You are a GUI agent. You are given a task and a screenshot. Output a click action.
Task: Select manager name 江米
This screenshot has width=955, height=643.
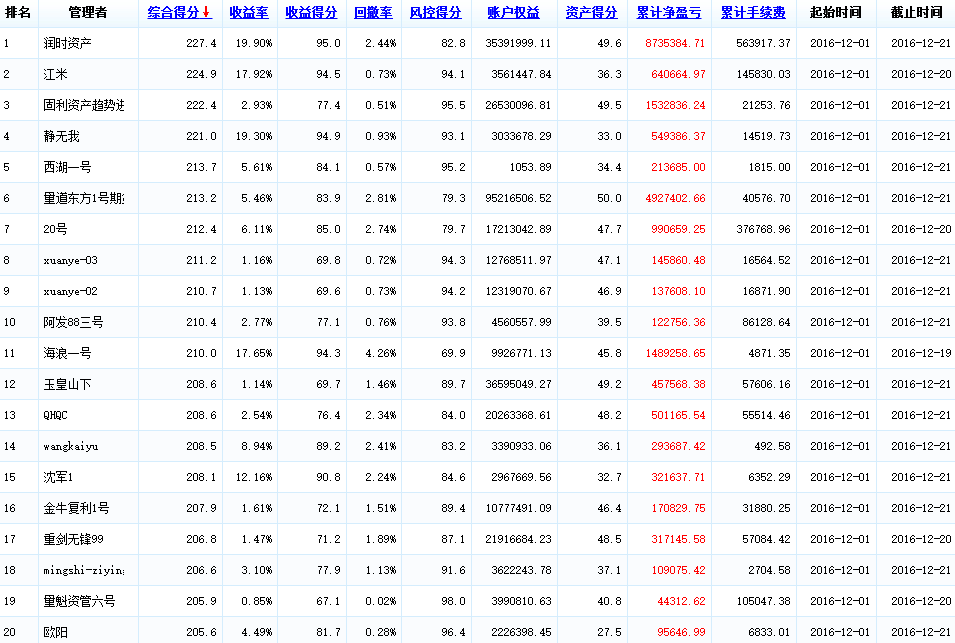tap(55, 74)
